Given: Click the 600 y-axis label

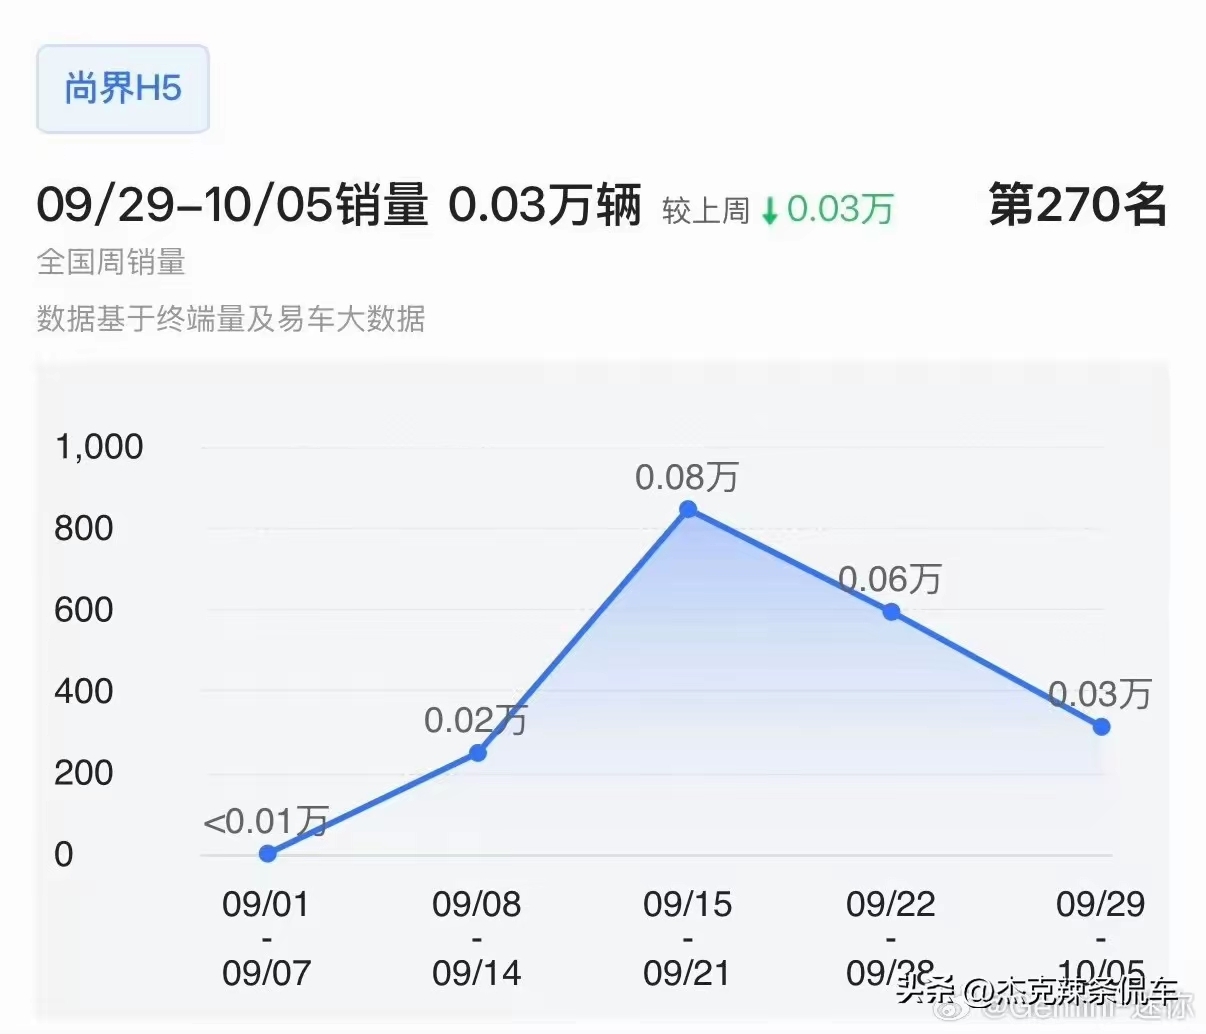Looking at the screenshot, I should coord(84,610).
